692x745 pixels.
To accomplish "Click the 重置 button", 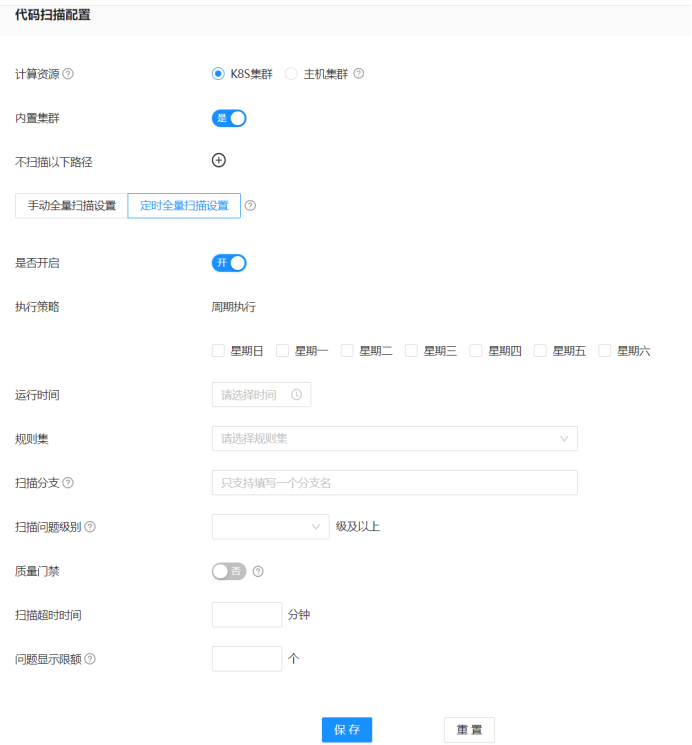I will (469, 730).
